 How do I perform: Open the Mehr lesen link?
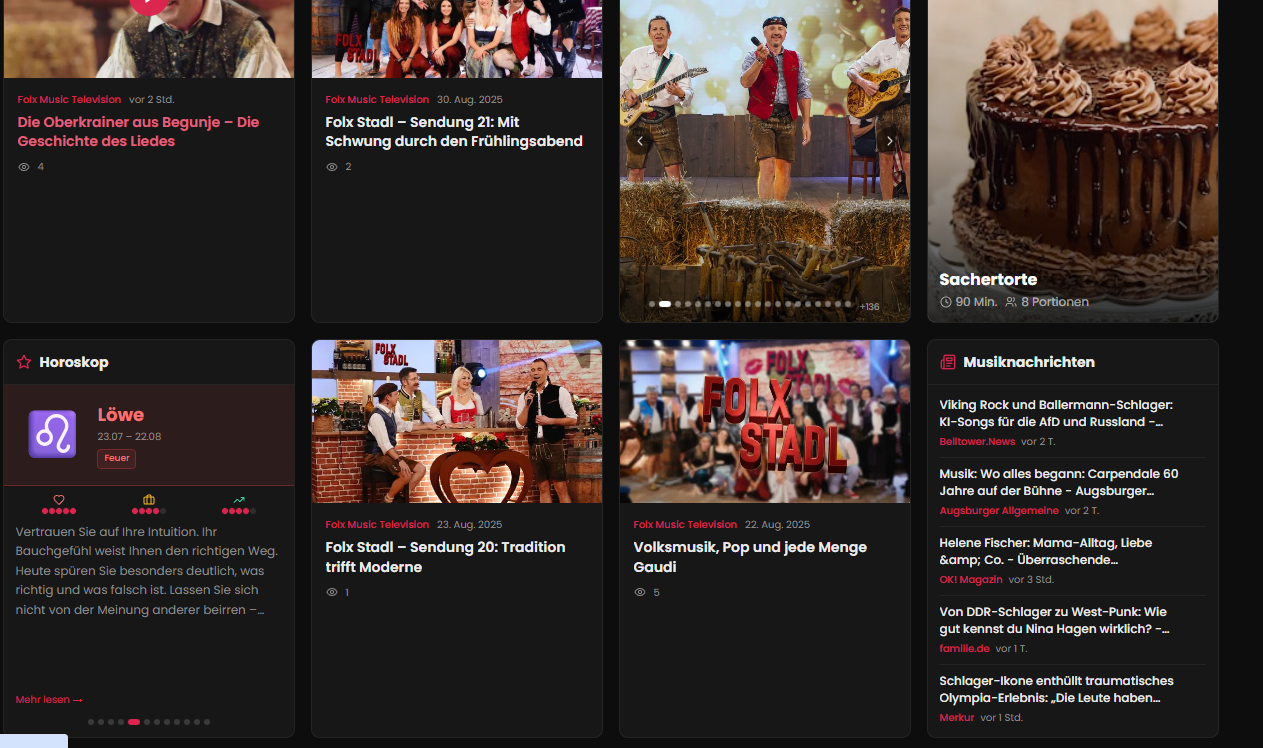(49, 700)
